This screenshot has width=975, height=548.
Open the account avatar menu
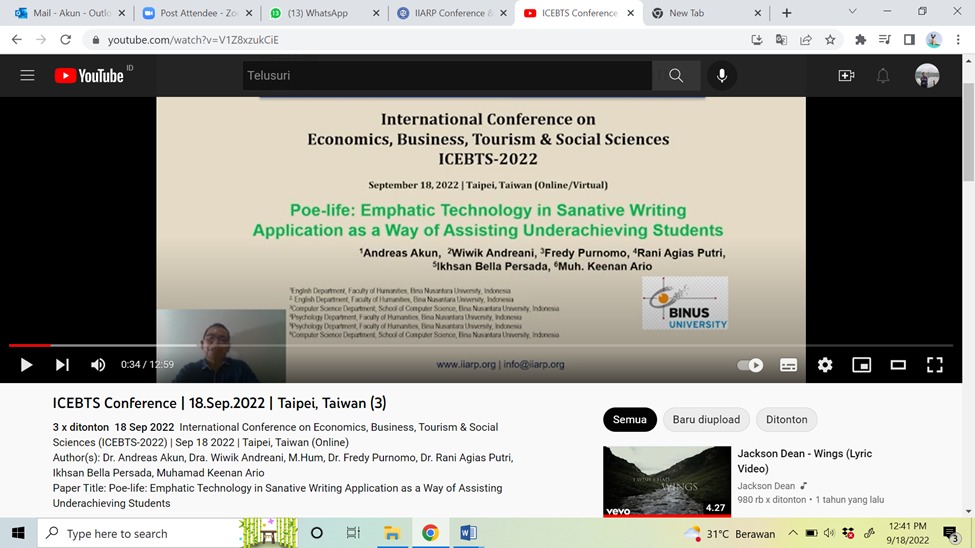927,76
